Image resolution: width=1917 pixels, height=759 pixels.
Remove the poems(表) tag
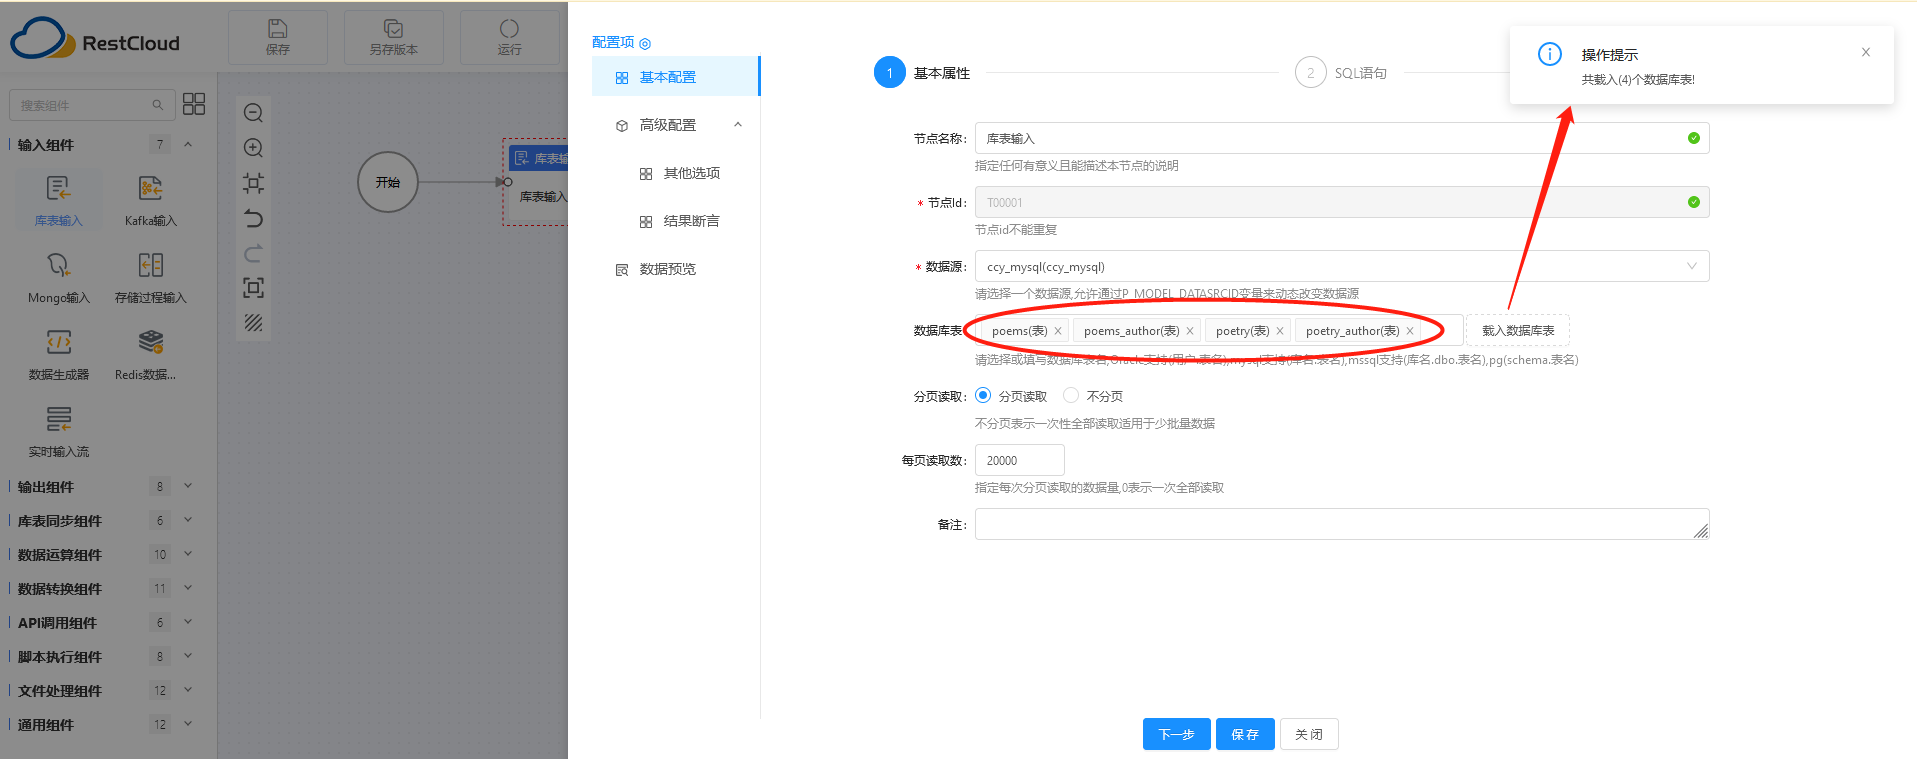(1058, 331)
